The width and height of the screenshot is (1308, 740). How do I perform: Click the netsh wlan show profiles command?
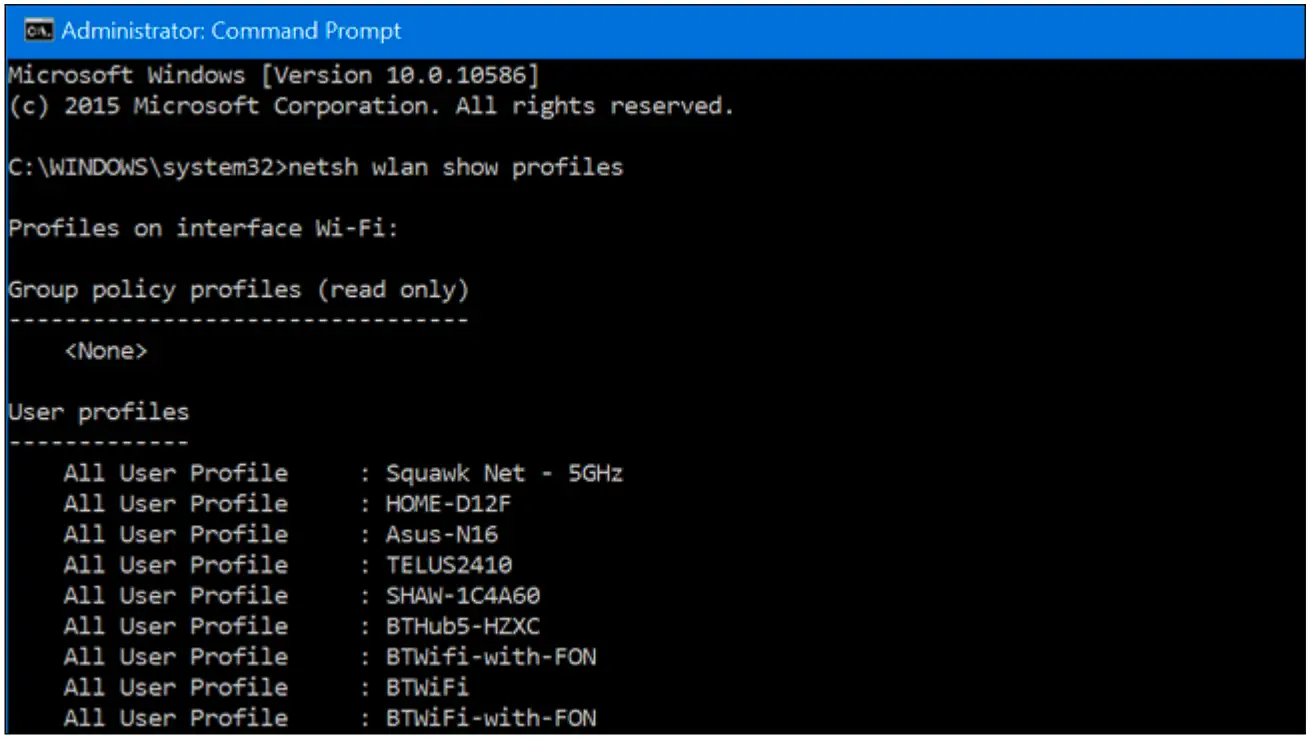455,167
